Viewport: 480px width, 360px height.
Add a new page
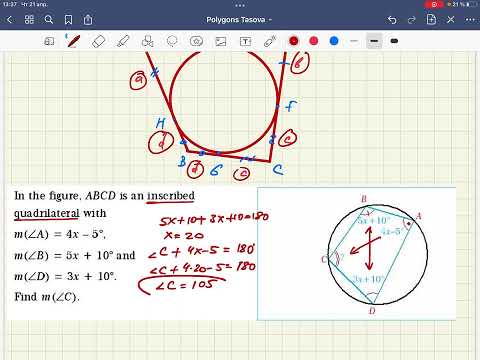(431, 19)
